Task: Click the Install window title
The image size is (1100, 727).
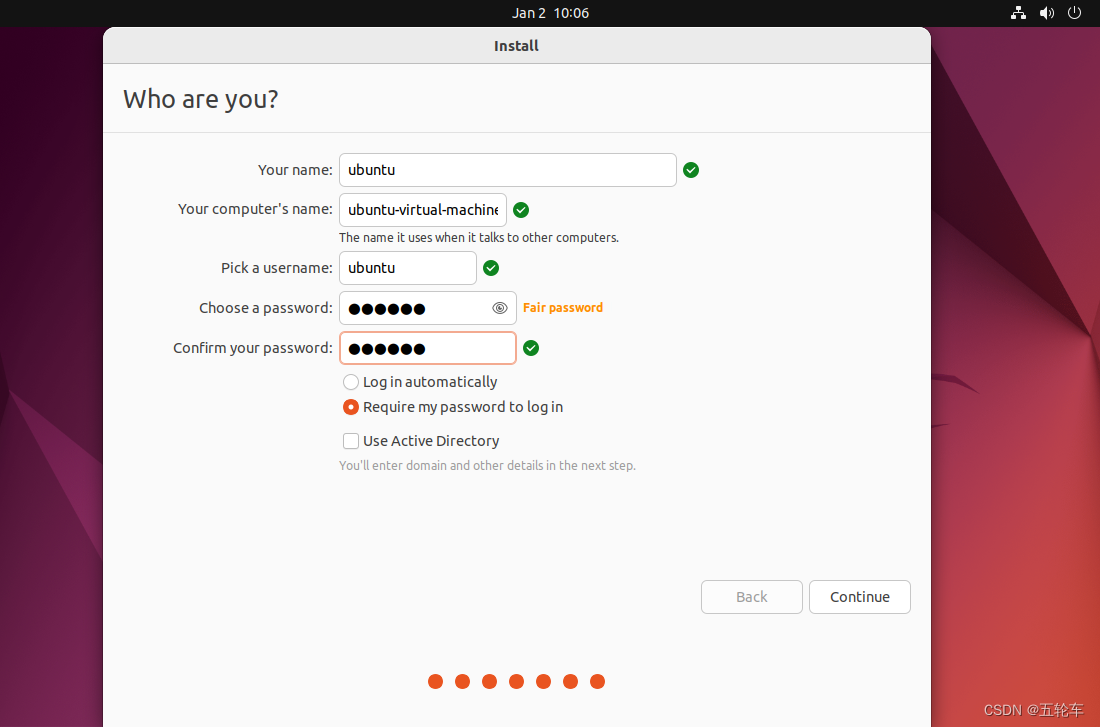Action: [516, 46]
